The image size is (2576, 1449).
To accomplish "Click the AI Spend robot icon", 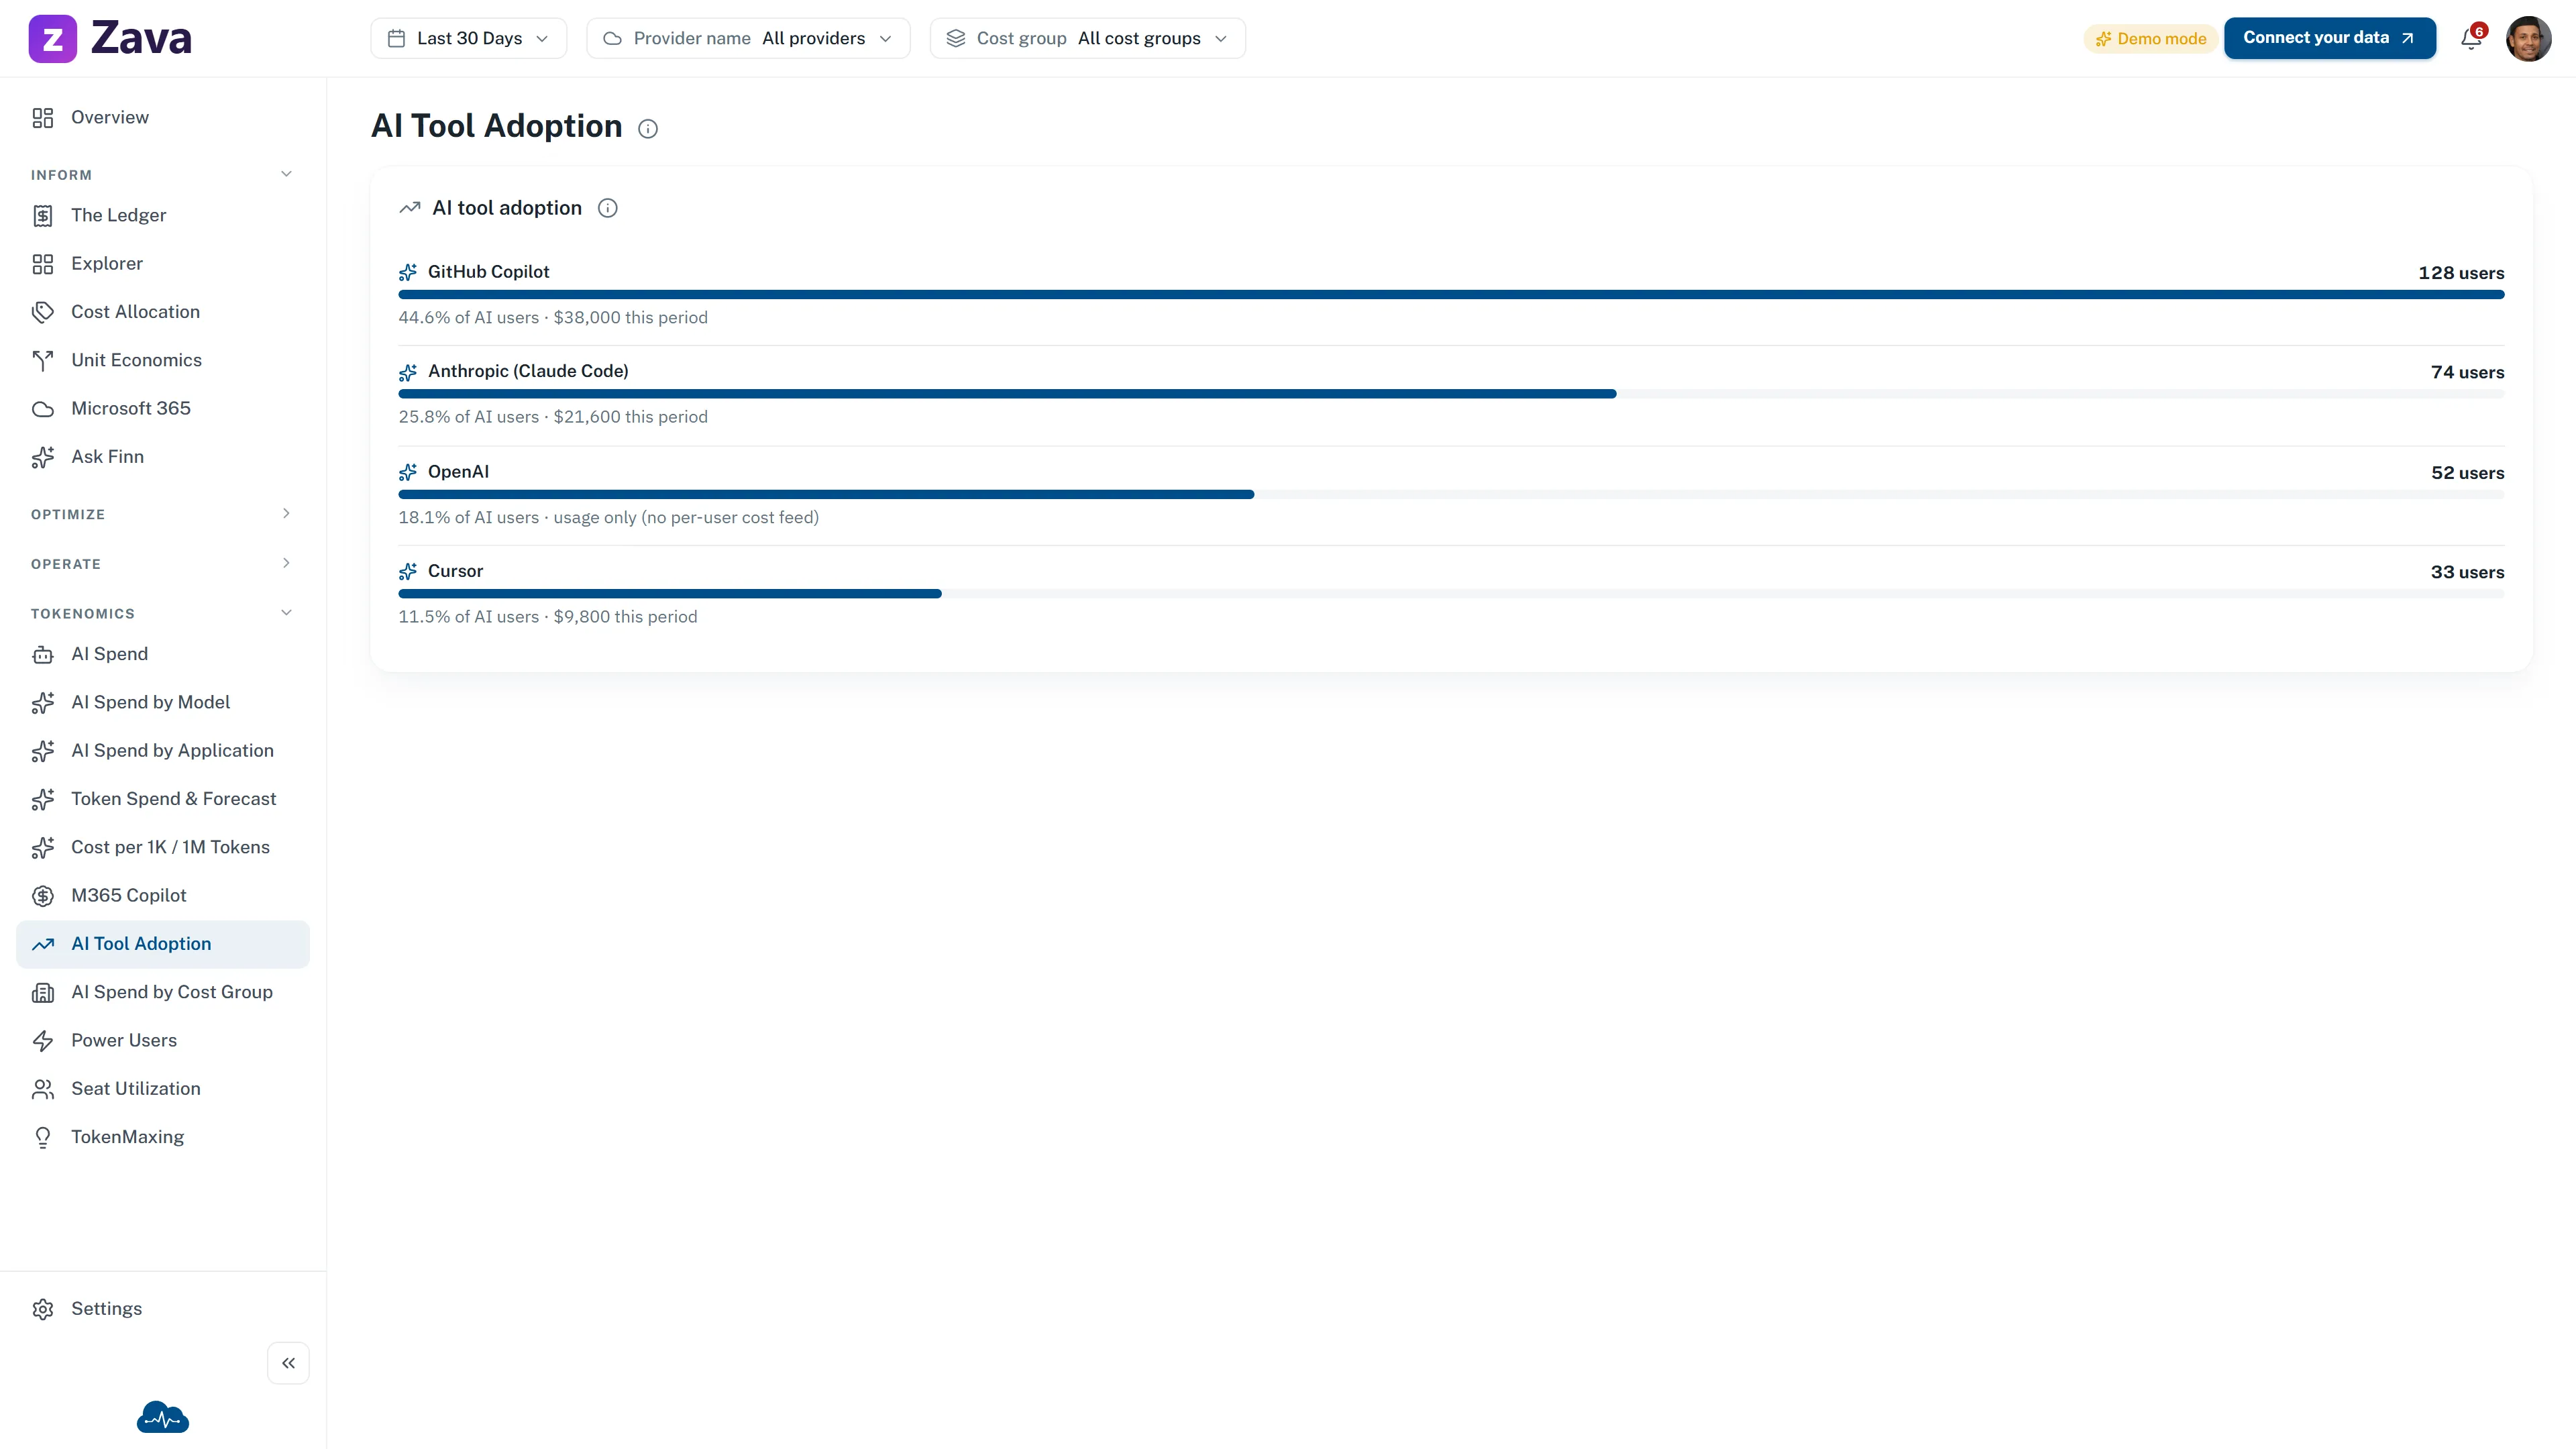I will click(x=42, y=655).
